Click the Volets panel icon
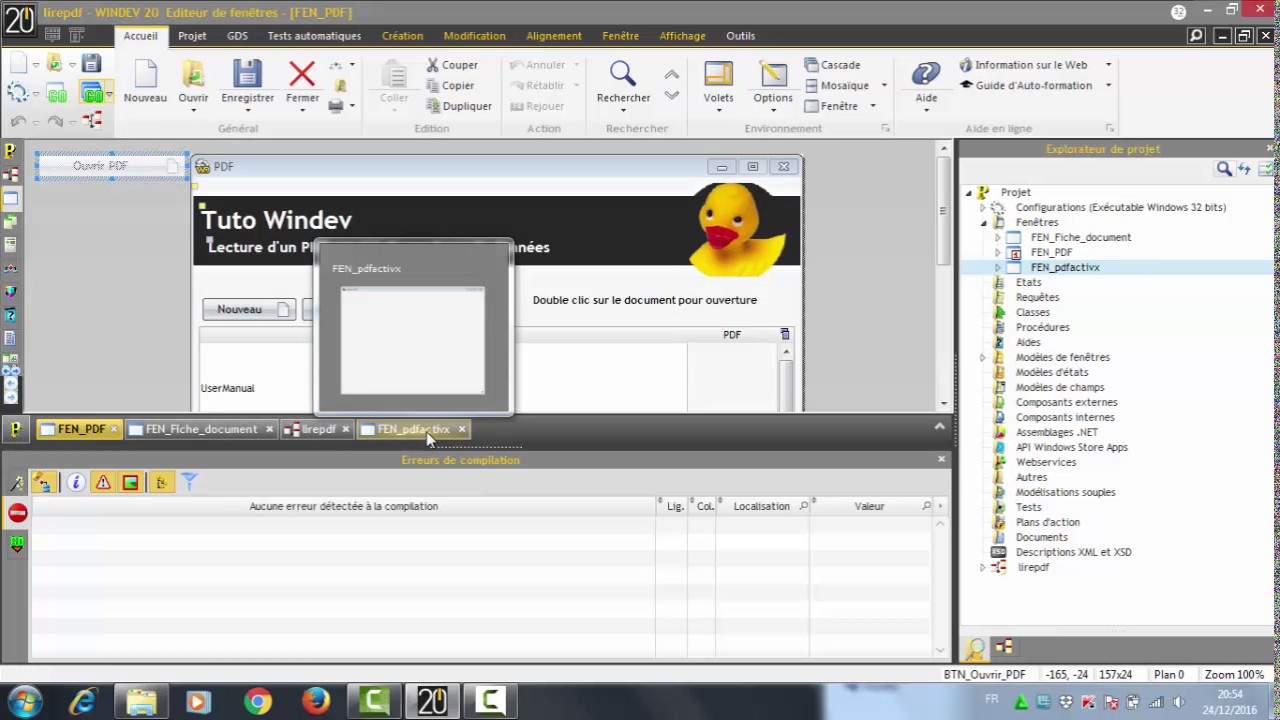The width and height of the screenshot is (1280, 720). pos(718,74)
